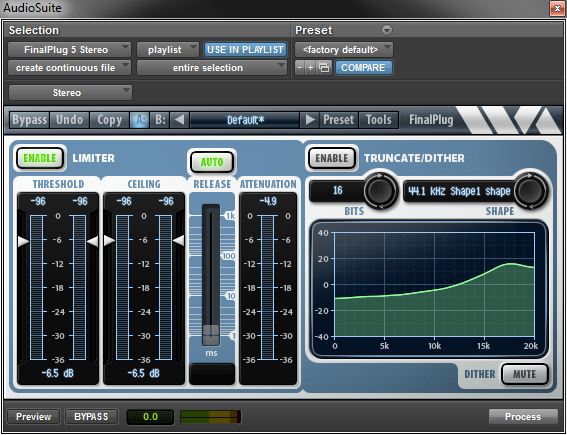Screen dimensions: 567x435
Task: Click the next preset right arrow
Action: coord(310,120)
